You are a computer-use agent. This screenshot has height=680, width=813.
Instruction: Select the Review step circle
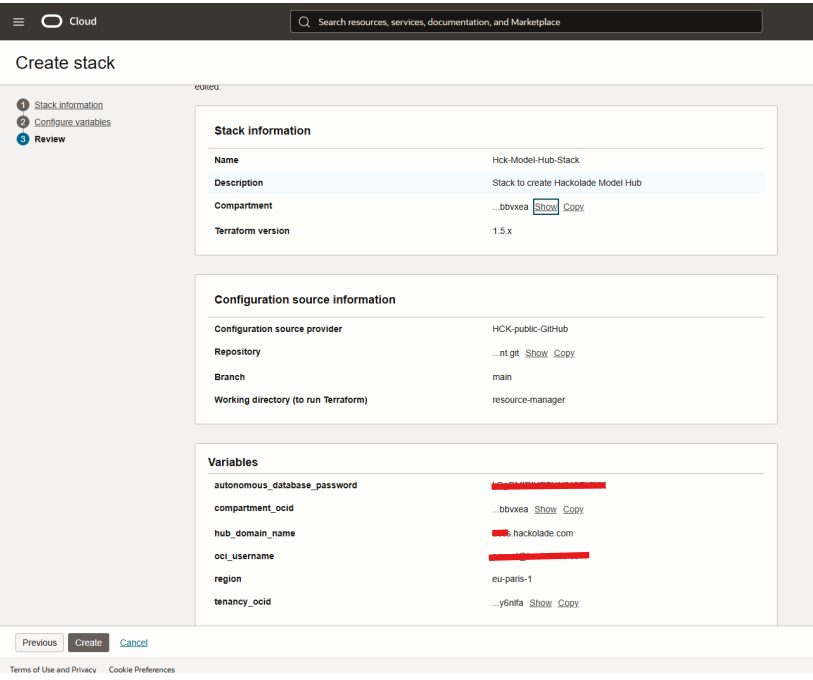(22, 139)
